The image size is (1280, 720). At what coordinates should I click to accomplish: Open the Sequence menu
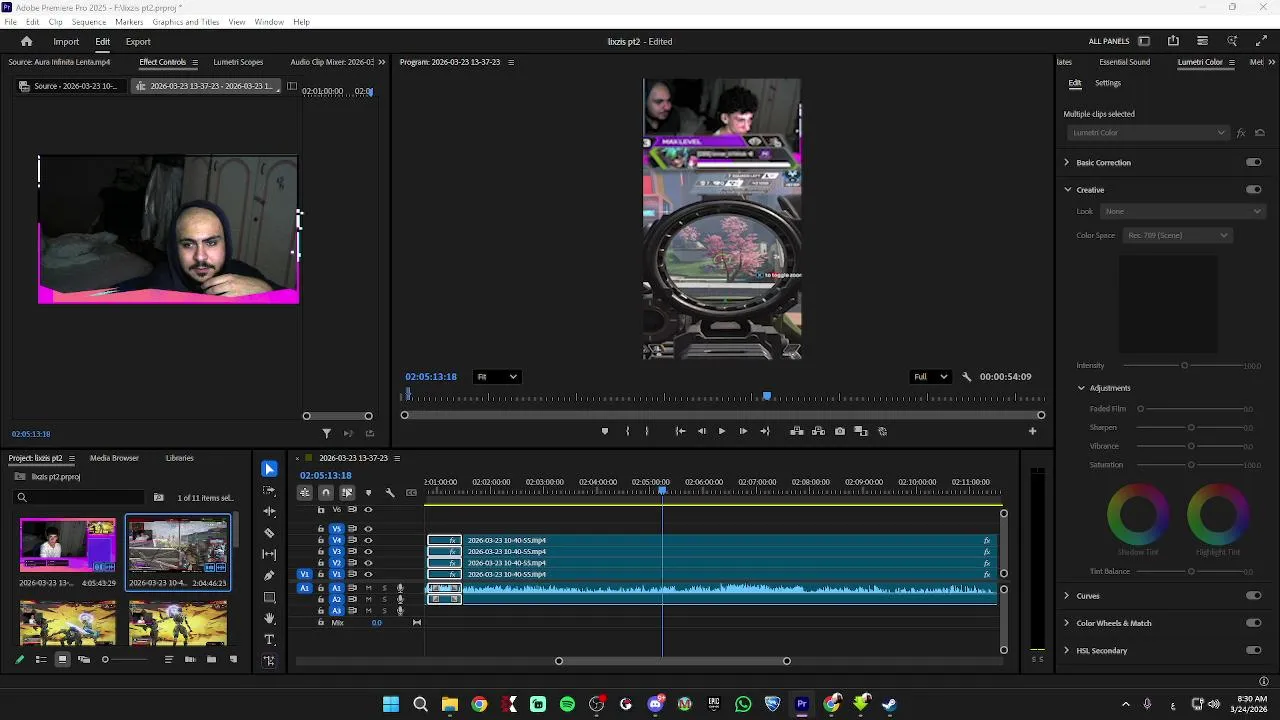click(x=89, y=22)
